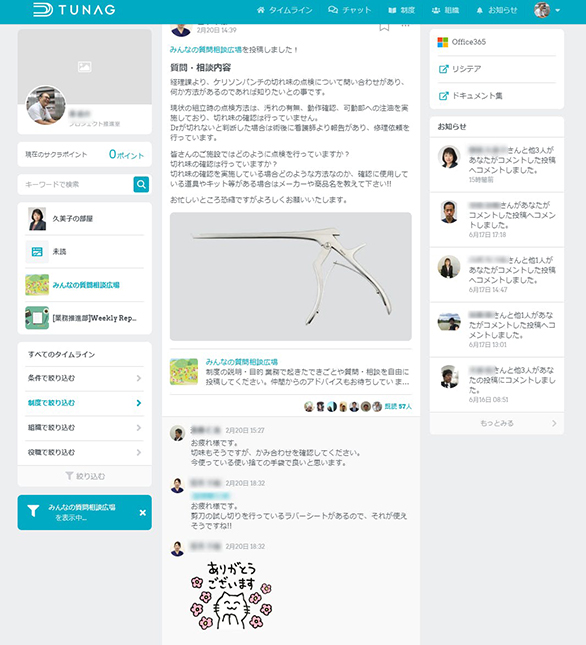
Task: Click the 未読 icon
Action: pyautogui.click(x=37, y=252)
